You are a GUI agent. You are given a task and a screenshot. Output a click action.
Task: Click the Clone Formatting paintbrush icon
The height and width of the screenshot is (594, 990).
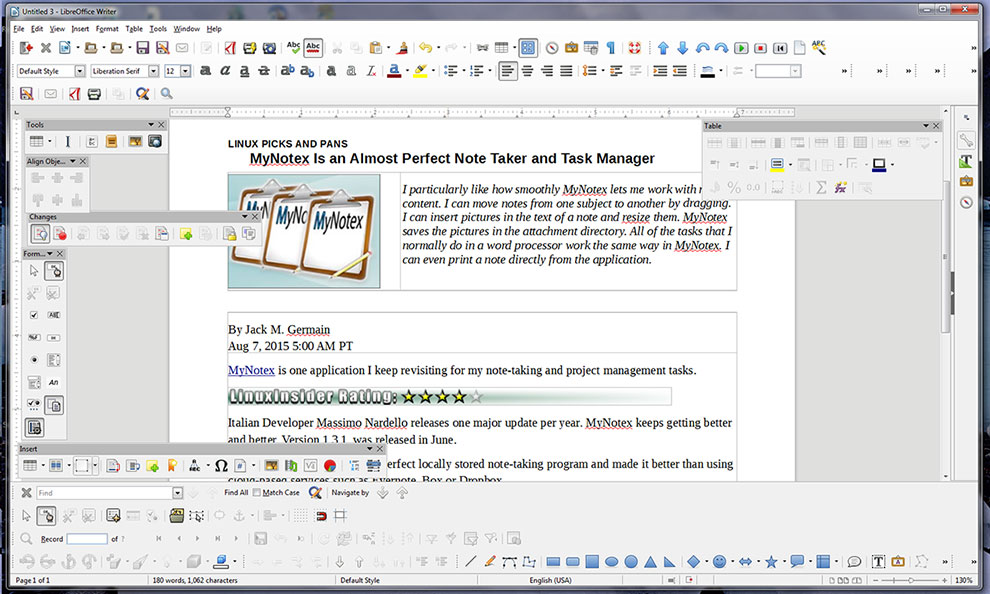[x=402, y=48]
